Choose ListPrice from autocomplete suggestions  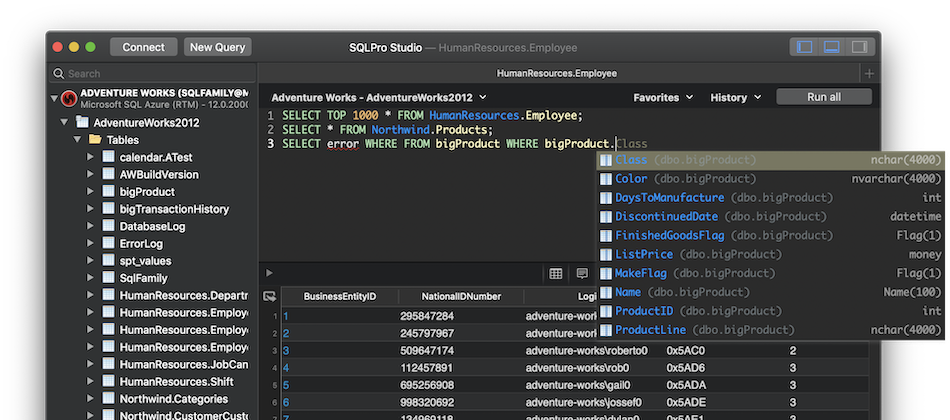tap(643, 255)
